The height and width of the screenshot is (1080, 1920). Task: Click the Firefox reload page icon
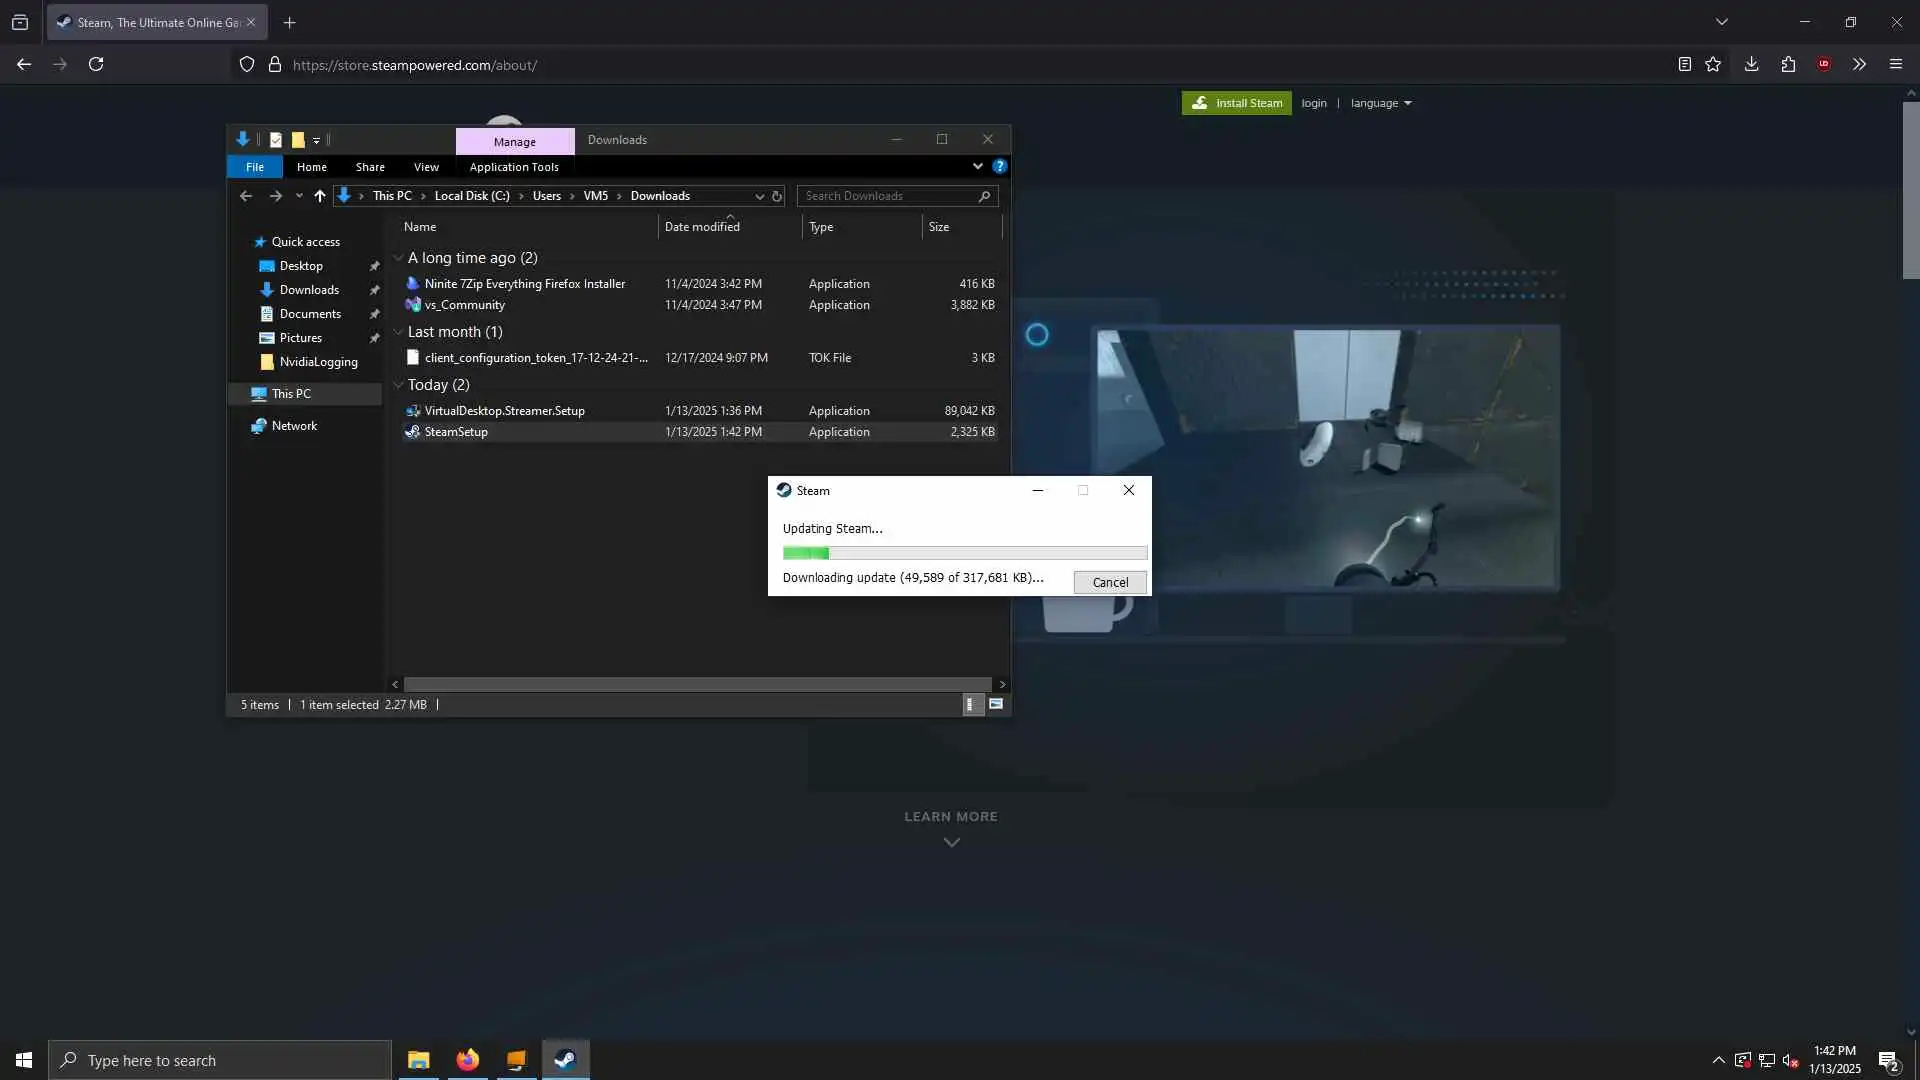96,65
